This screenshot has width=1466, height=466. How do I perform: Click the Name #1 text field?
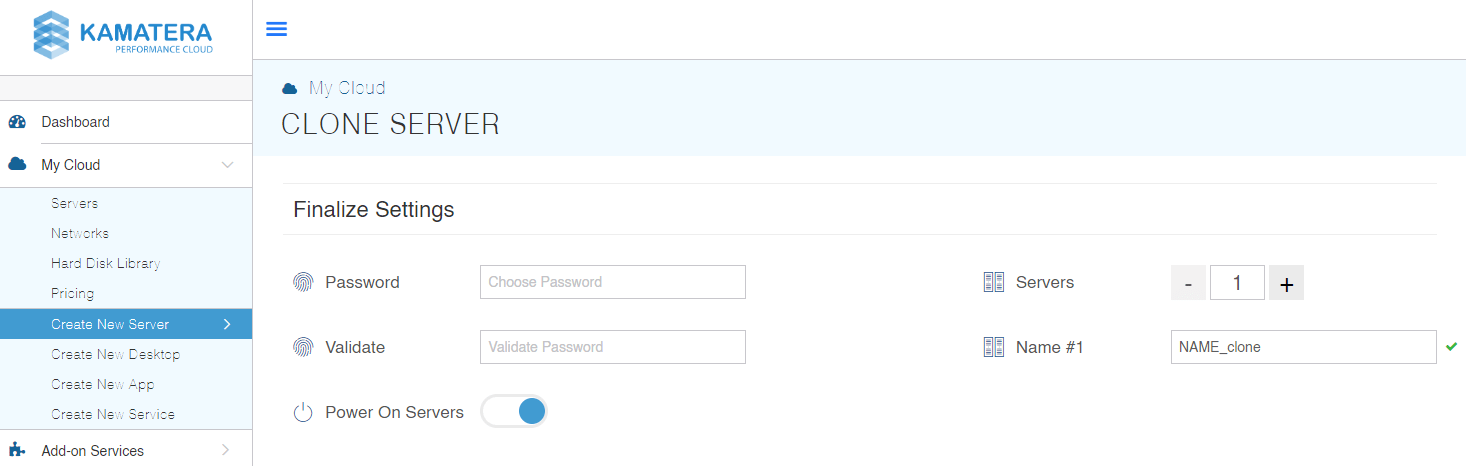click(1303, 347)
